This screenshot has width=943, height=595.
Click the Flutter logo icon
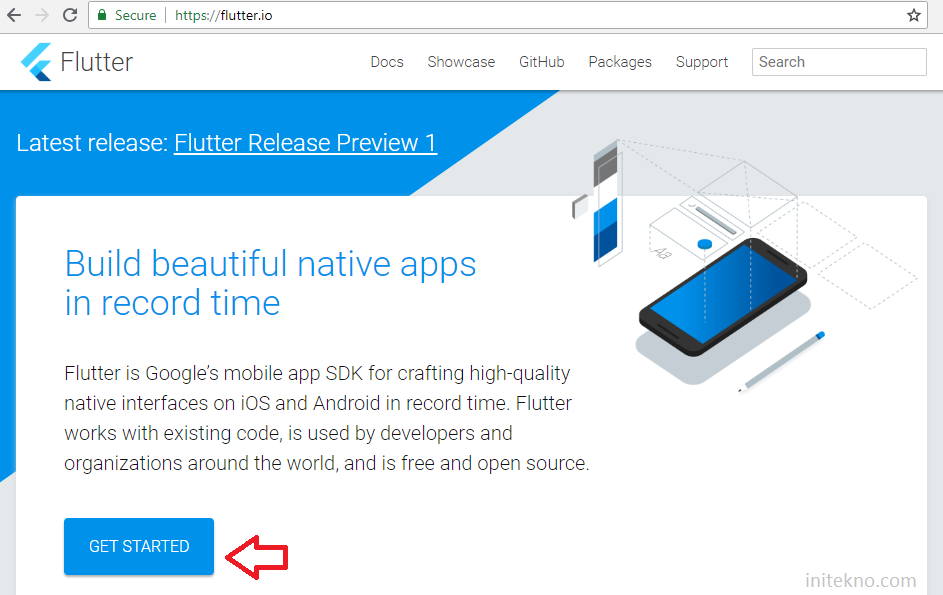point(34,62)
